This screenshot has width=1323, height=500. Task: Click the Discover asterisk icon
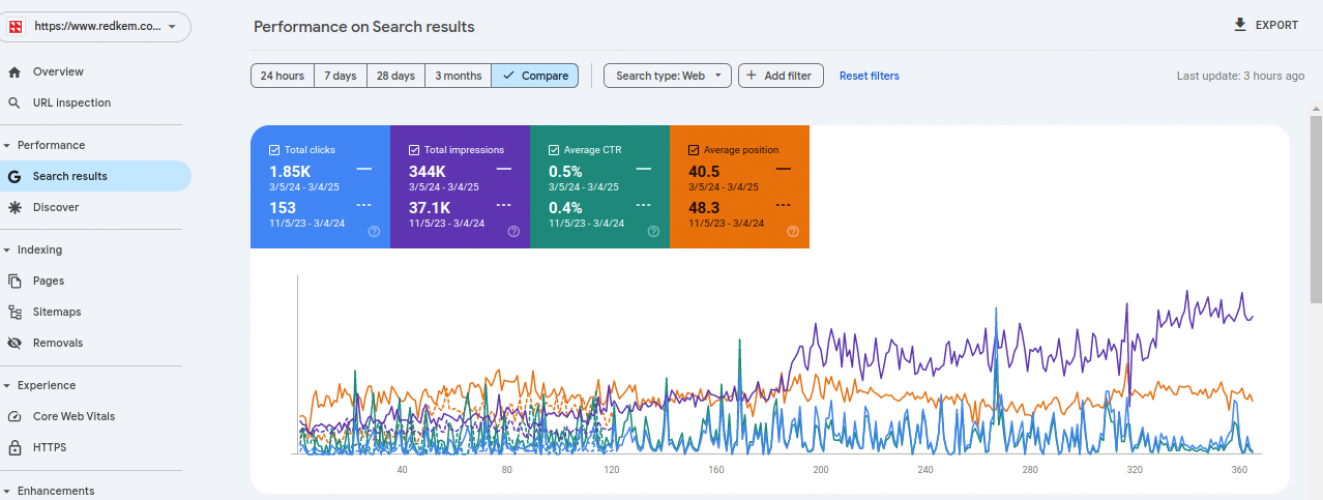14,208
